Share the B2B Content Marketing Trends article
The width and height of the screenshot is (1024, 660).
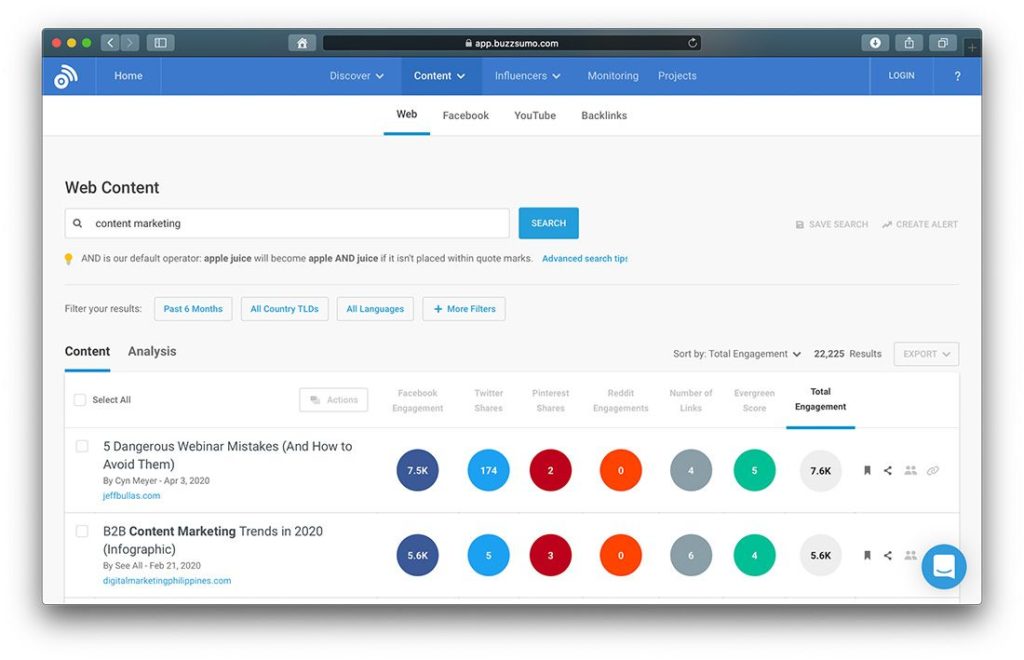click(x=888, y=556)
